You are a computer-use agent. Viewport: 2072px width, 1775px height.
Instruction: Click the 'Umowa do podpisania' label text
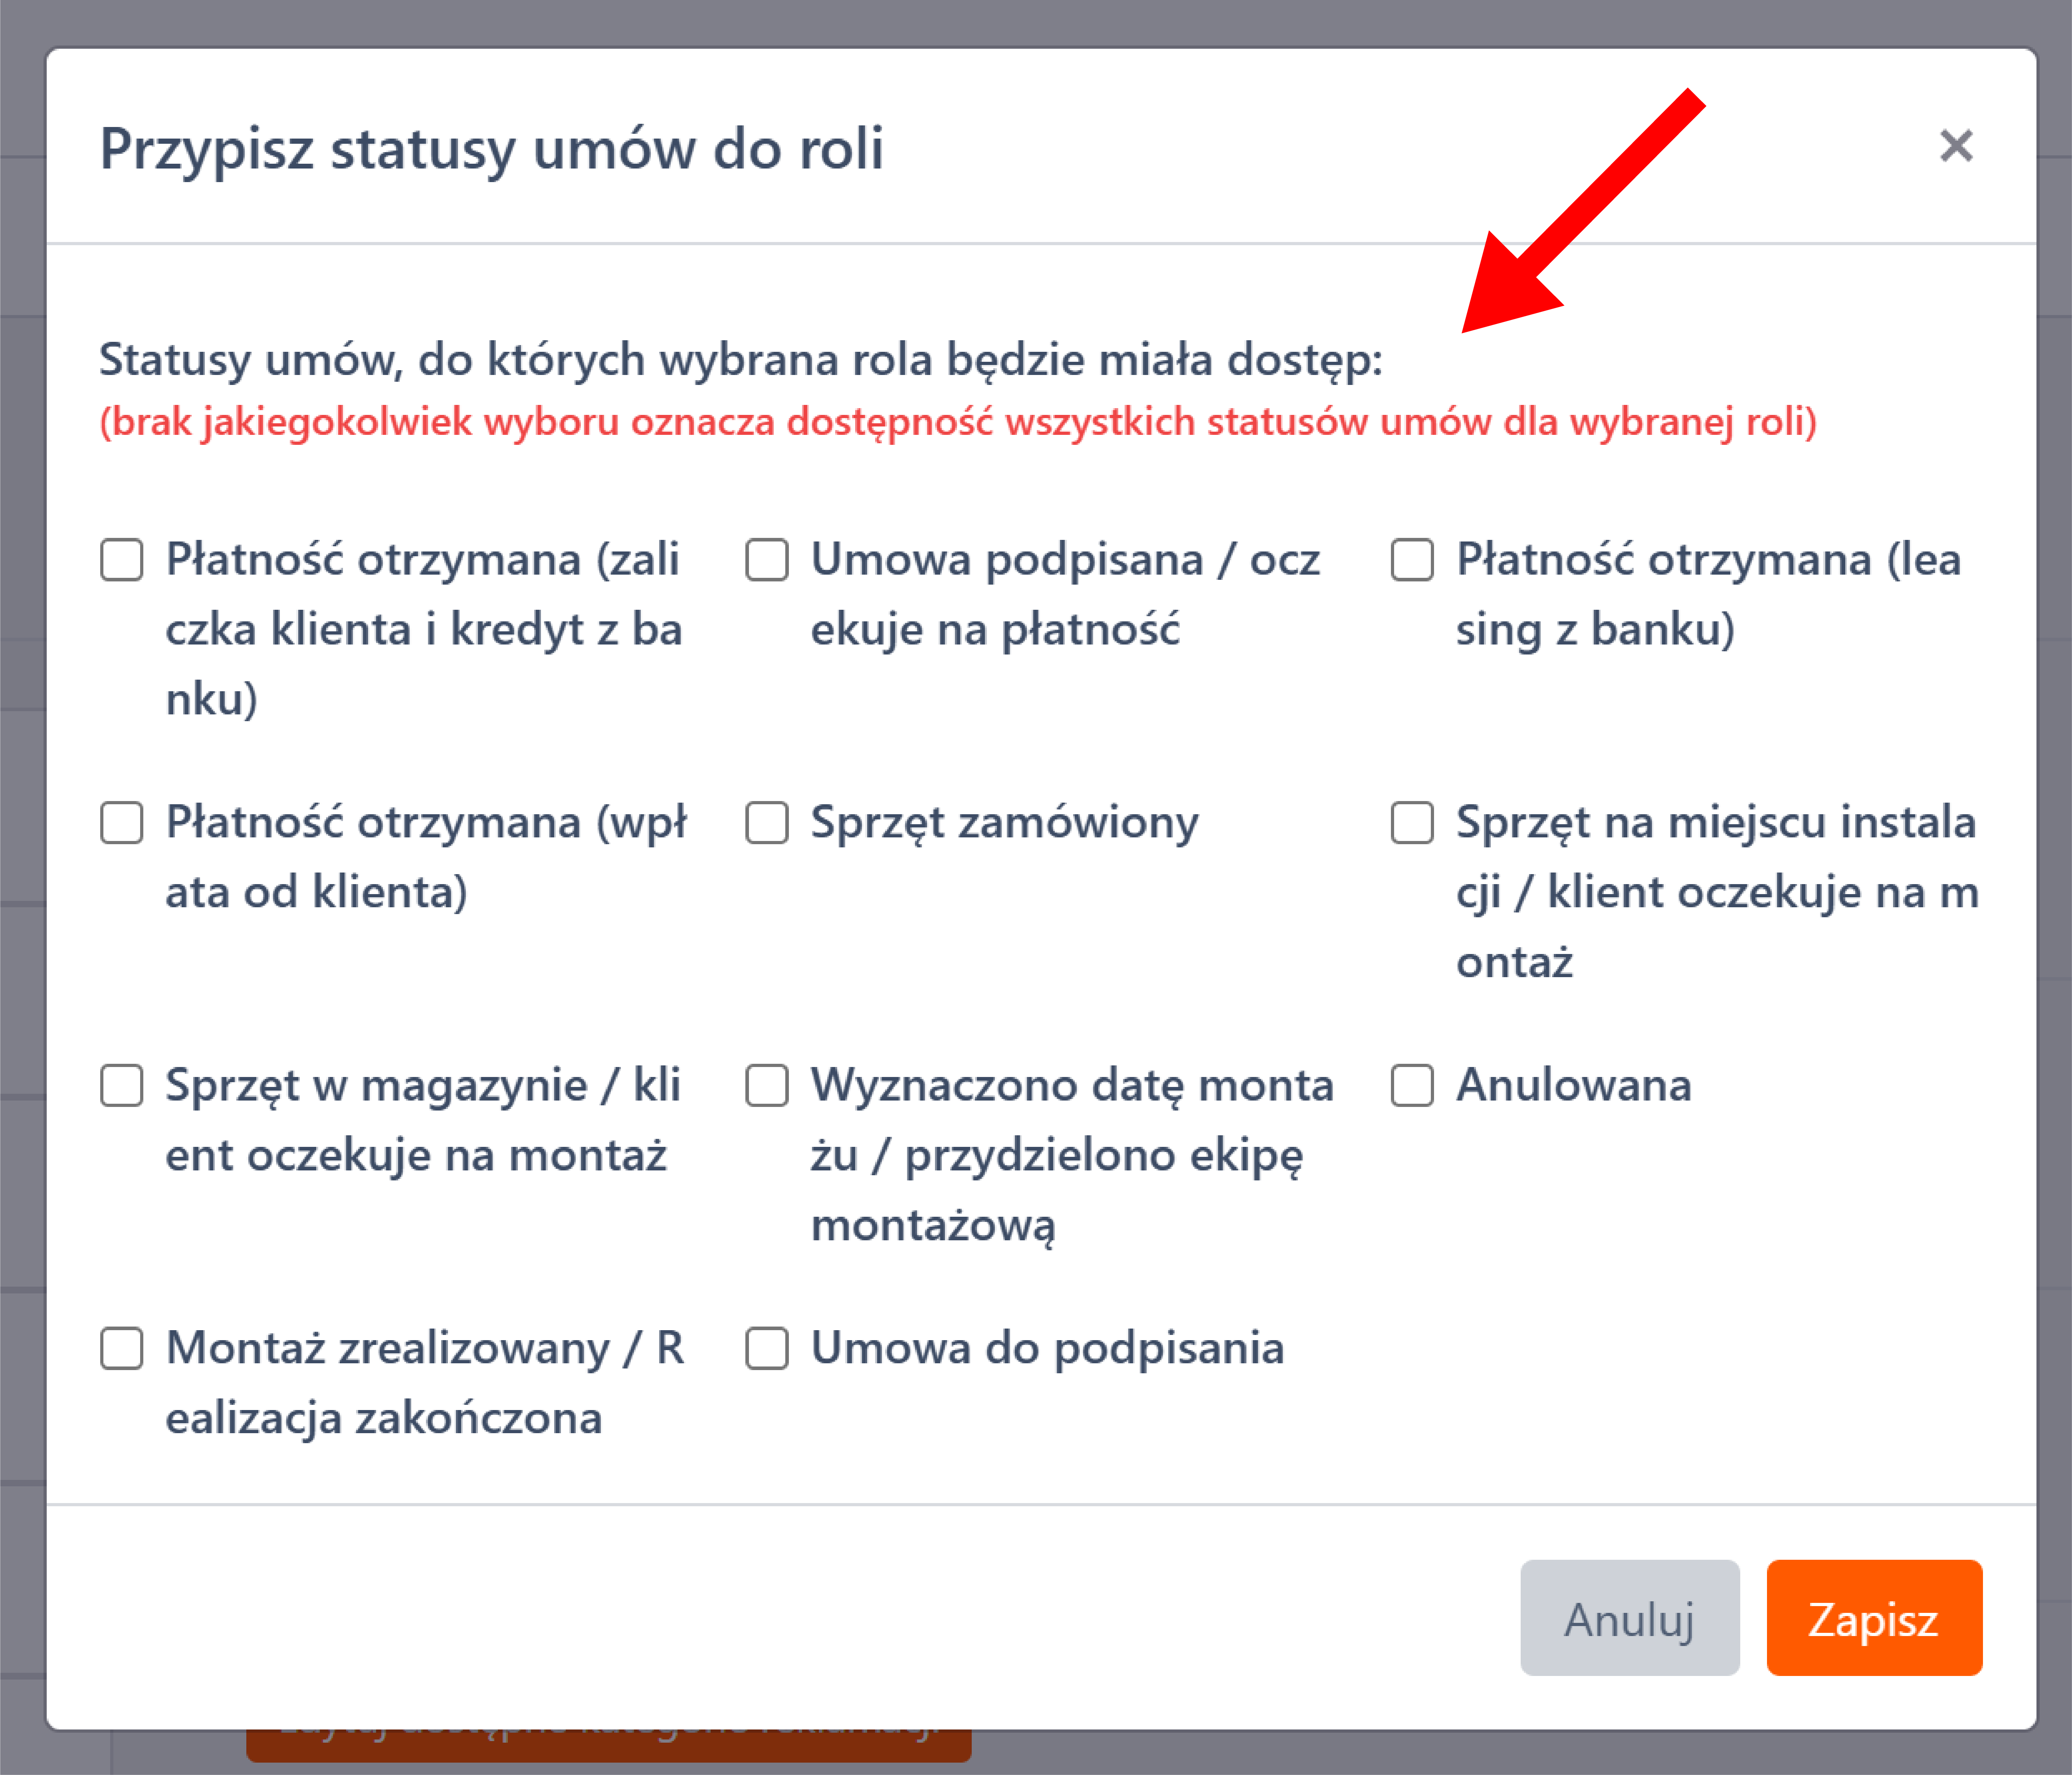point(1047,1349)
